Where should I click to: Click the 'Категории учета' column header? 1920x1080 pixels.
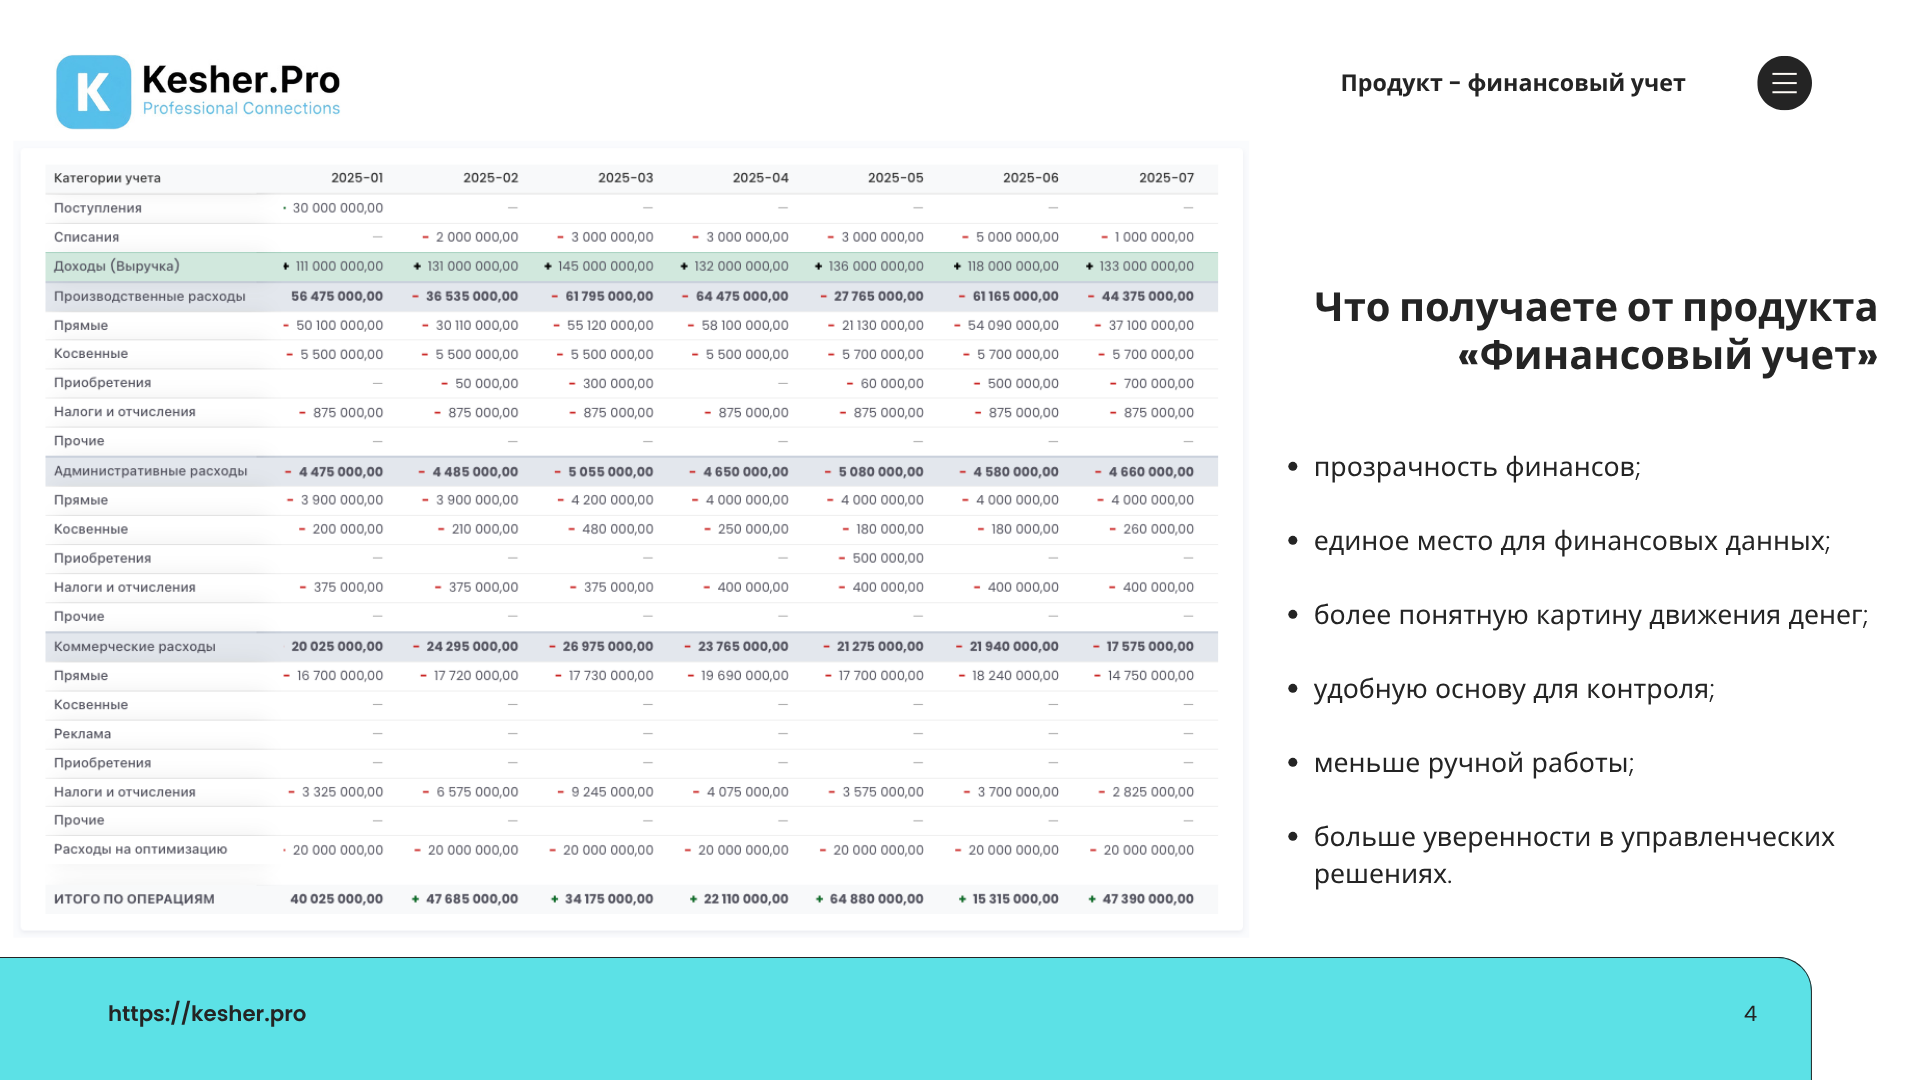(x=107, y=178)
